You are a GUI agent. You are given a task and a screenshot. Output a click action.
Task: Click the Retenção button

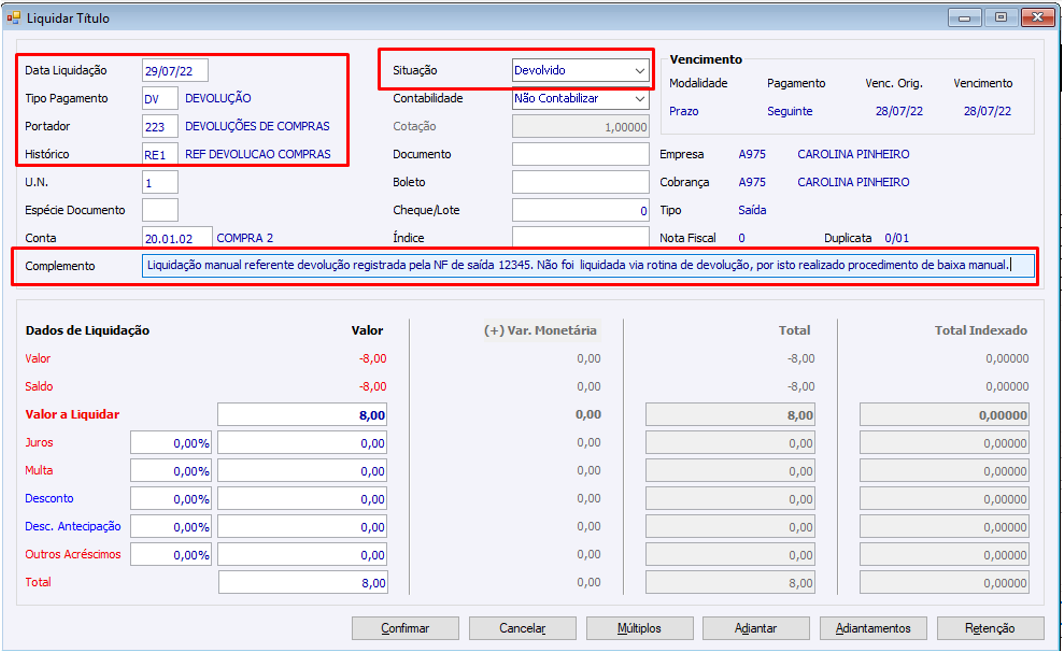click(x=990, y=628)
